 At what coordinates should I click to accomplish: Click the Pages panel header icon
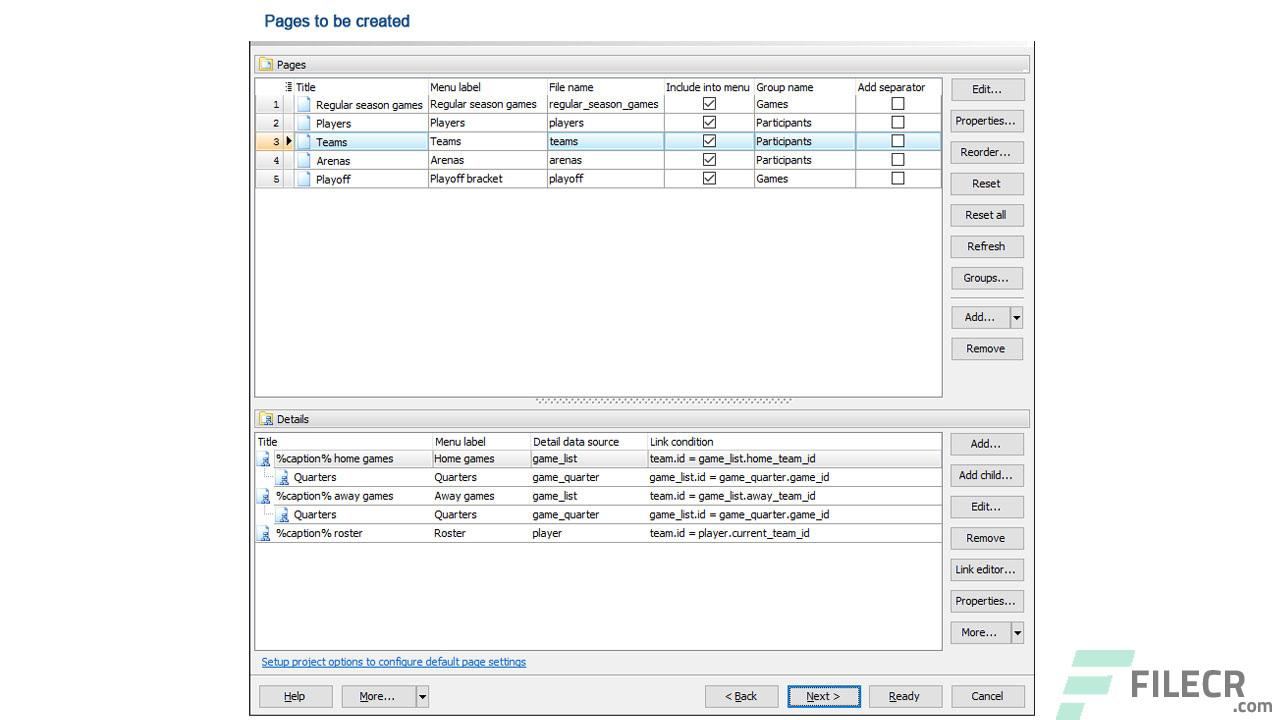268,64
